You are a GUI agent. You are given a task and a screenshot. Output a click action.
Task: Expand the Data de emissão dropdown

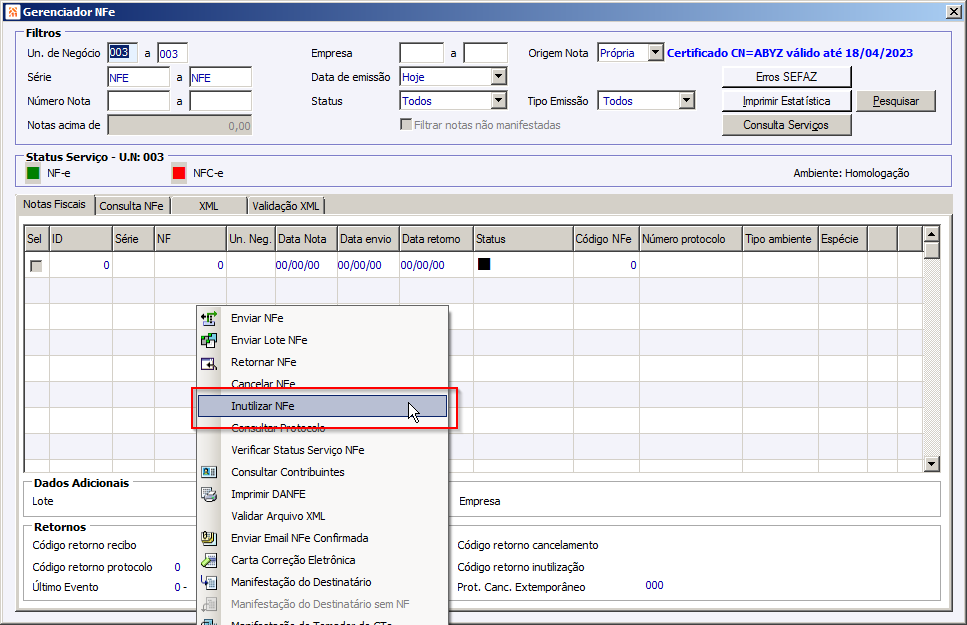pyautogui.click(x=499, y=77)
